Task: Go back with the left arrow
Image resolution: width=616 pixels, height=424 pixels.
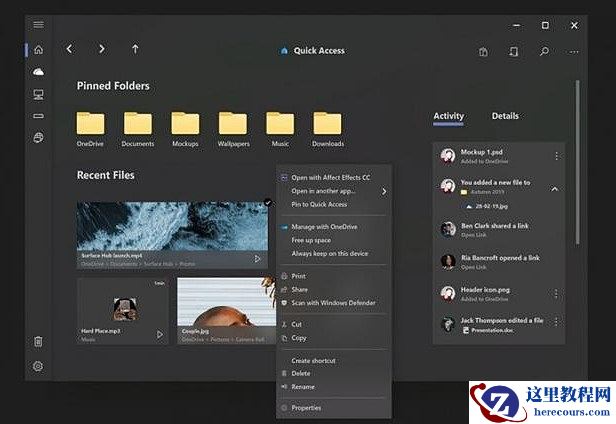Action: pyautogui.click(x=70, y=49)
